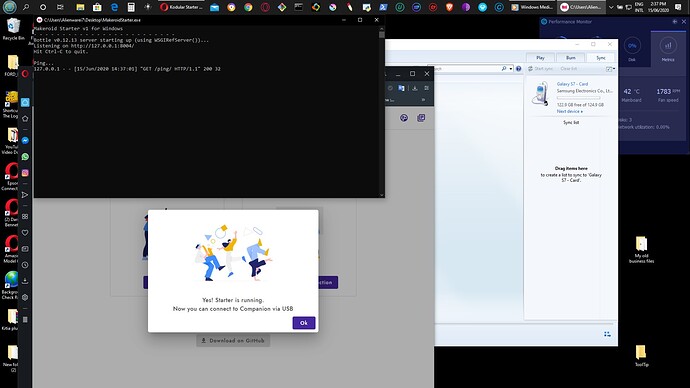This screenshot has width=690, height=388.
Task: Open bookmarks heart icon in Opera sidebar
Action: 25,233
